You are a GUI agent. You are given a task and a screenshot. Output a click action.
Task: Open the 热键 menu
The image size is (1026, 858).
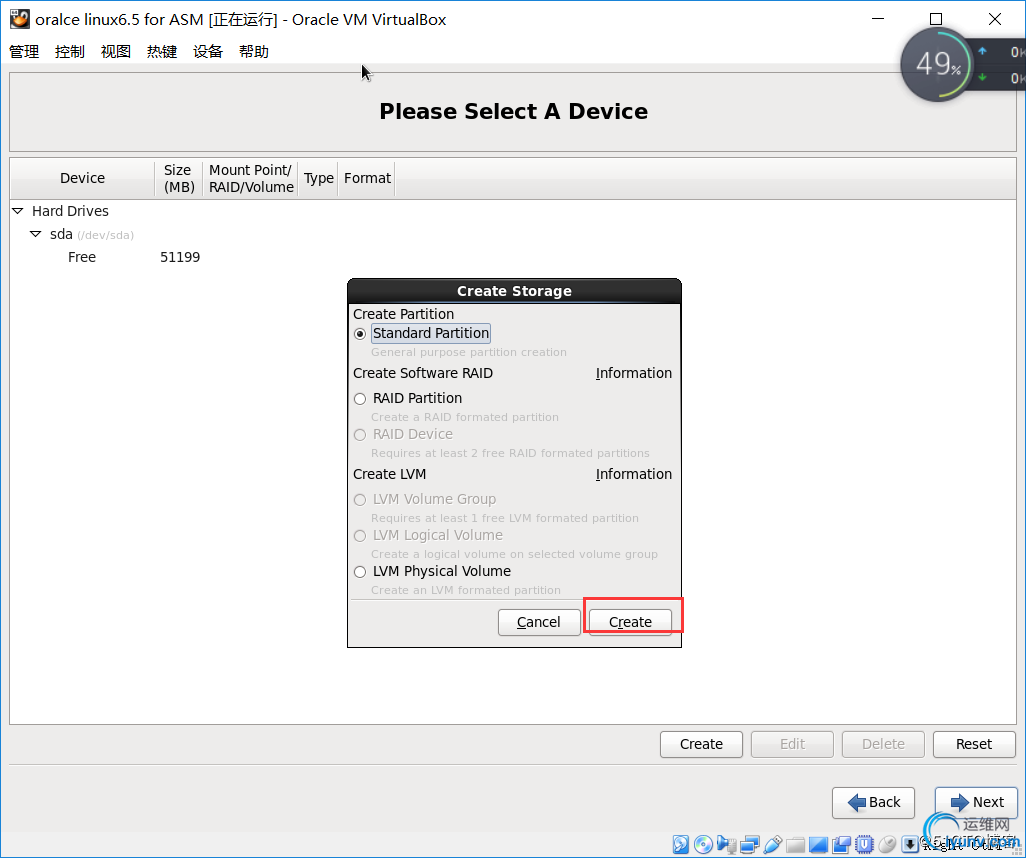click(x=162, y=52)
